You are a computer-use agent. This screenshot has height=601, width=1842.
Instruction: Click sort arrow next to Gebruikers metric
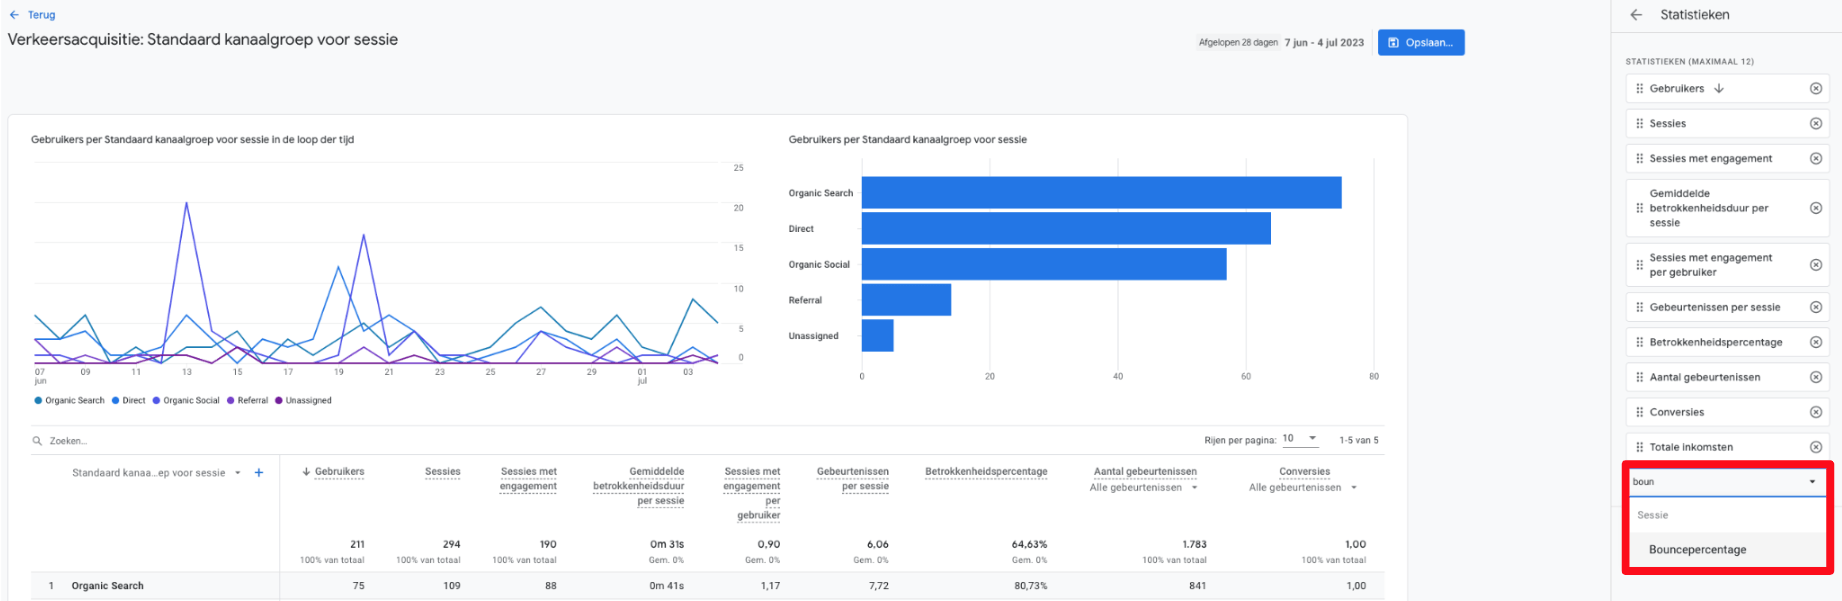tap(1719, 89)
